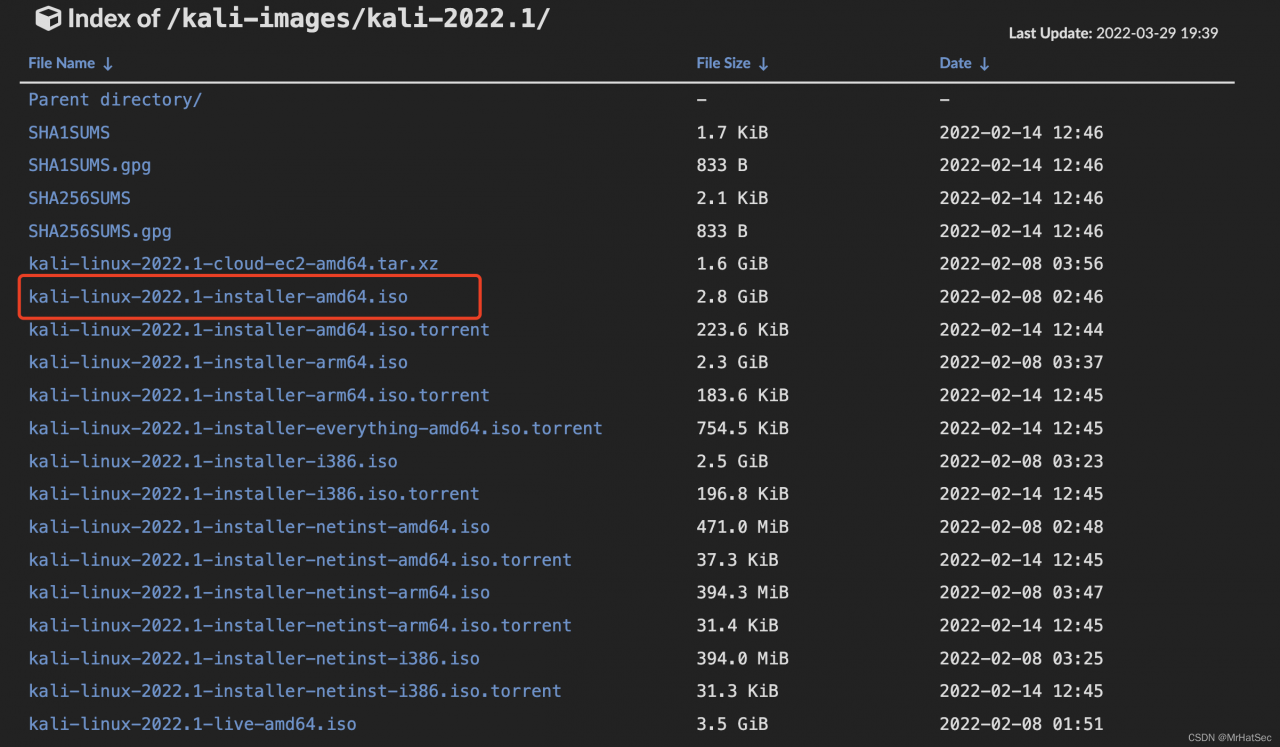This screenshot has width=1280, height=747.
Task: Click the cube icon beside Index of
Action: click(x=47, y=18)
